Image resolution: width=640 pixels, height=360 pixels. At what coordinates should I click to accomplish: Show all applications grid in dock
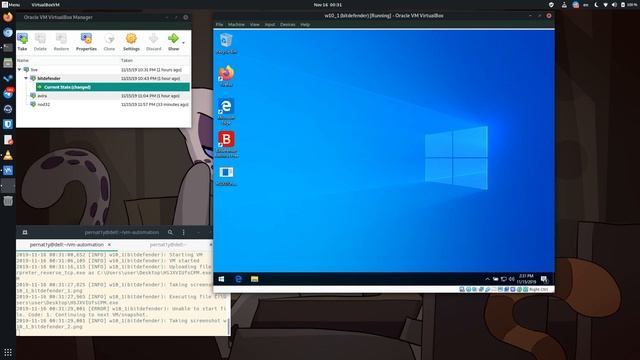tap(8, 352)
